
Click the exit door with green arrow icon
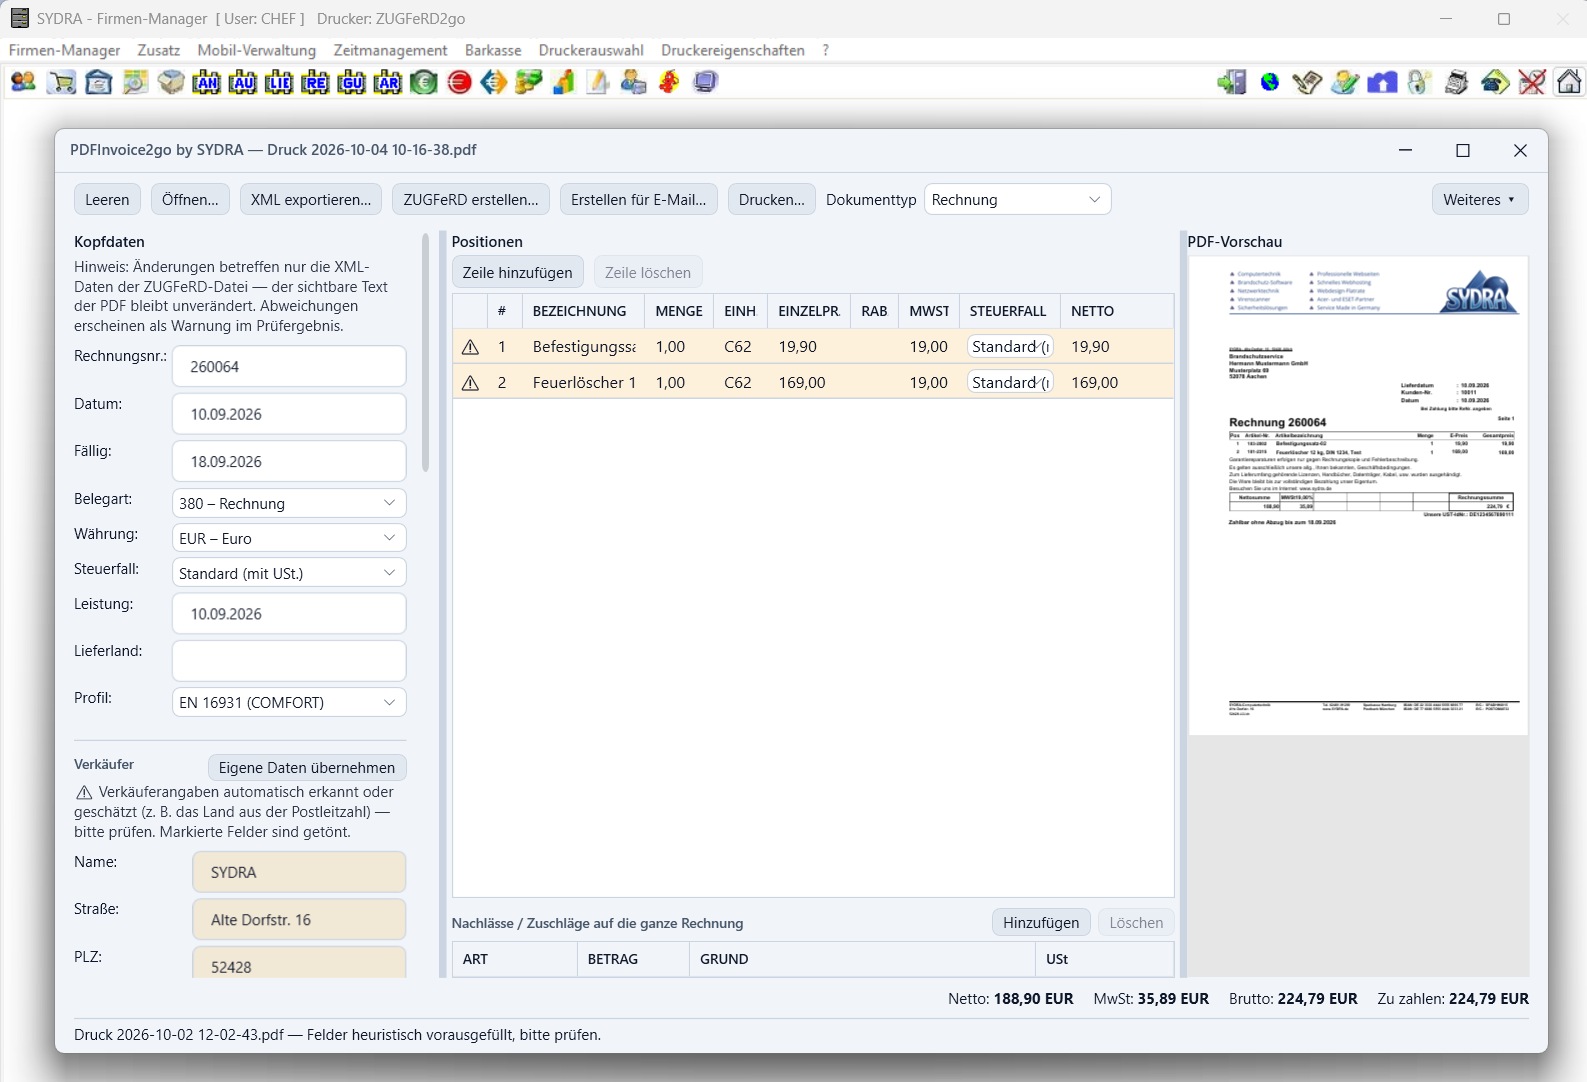point(1232,82)
